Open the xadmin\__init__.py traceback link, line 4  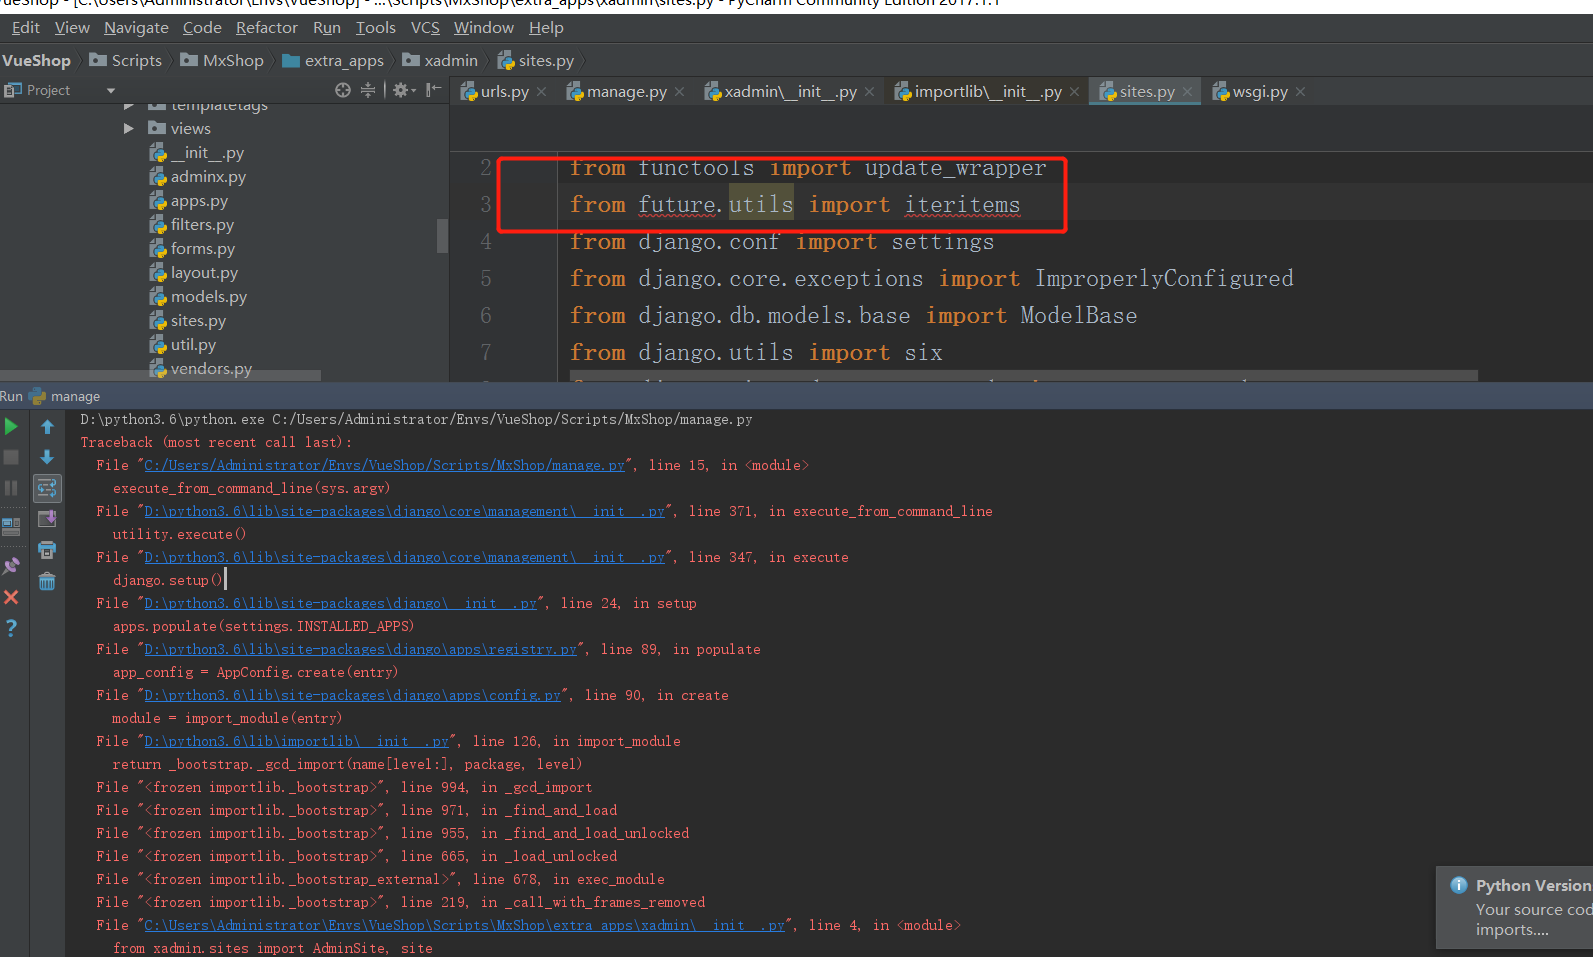[x=464, y=925]
